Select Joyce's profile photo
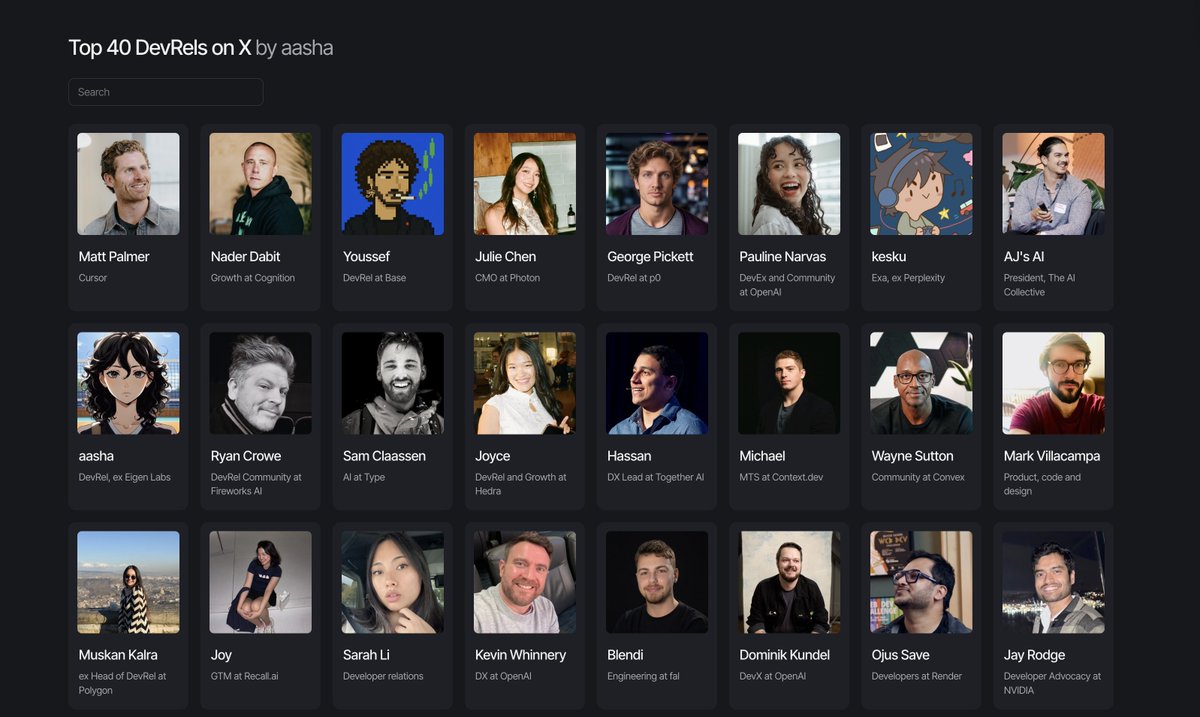Screen dimensions: 1200x717 coord(524,383)
